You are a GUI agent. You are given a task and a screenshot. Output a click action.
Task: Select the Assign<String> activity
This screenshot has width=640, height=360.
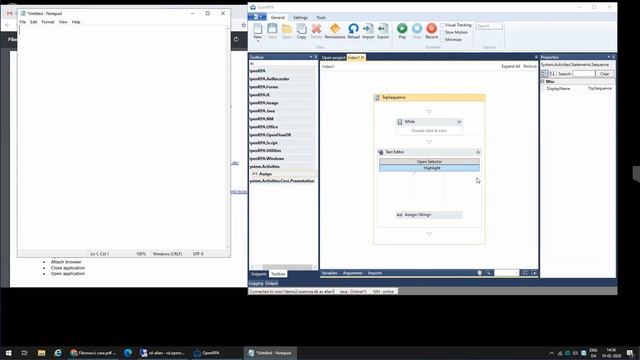pos(429,215)
